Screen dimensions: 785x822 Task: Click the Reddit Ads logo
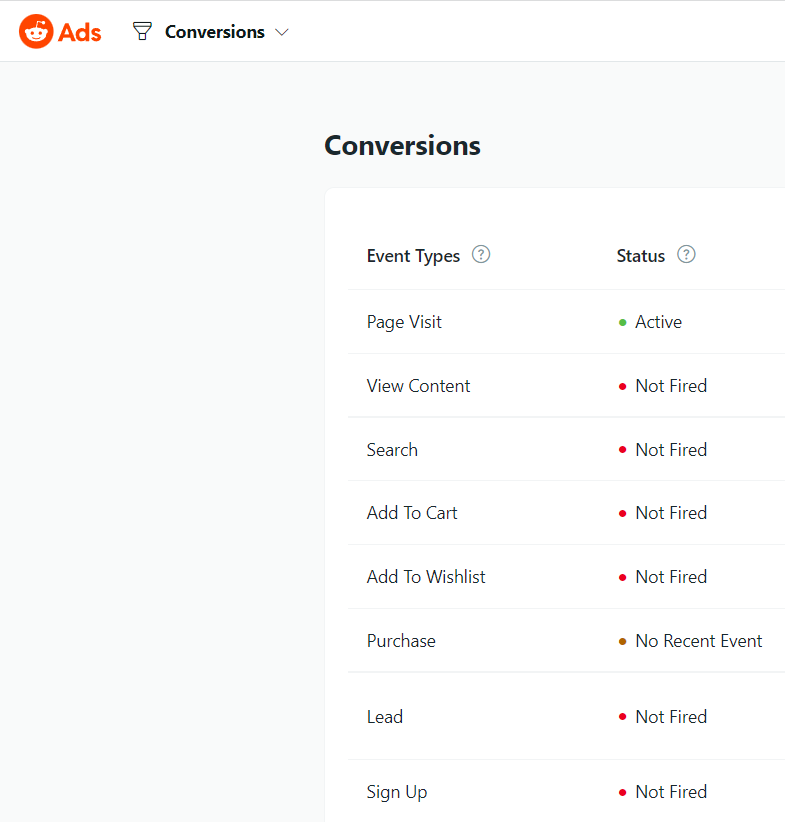[x=59, y=31]
